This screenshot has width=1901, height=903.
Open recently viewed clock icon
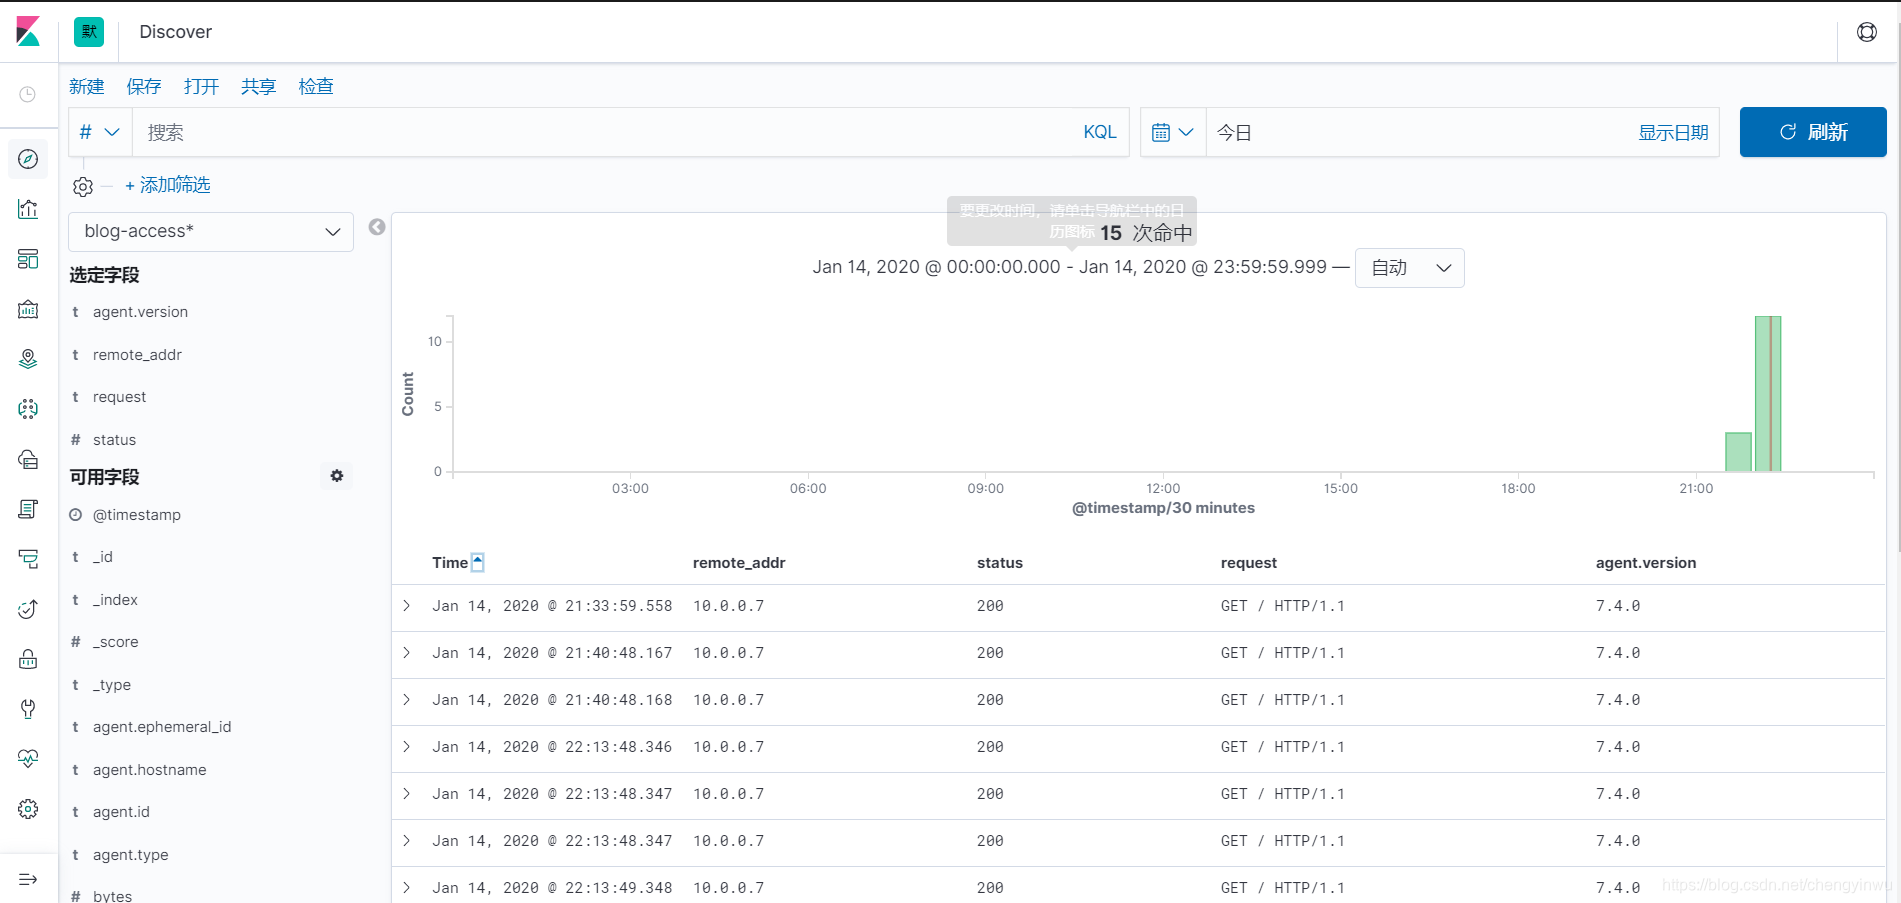pos(28,94)
